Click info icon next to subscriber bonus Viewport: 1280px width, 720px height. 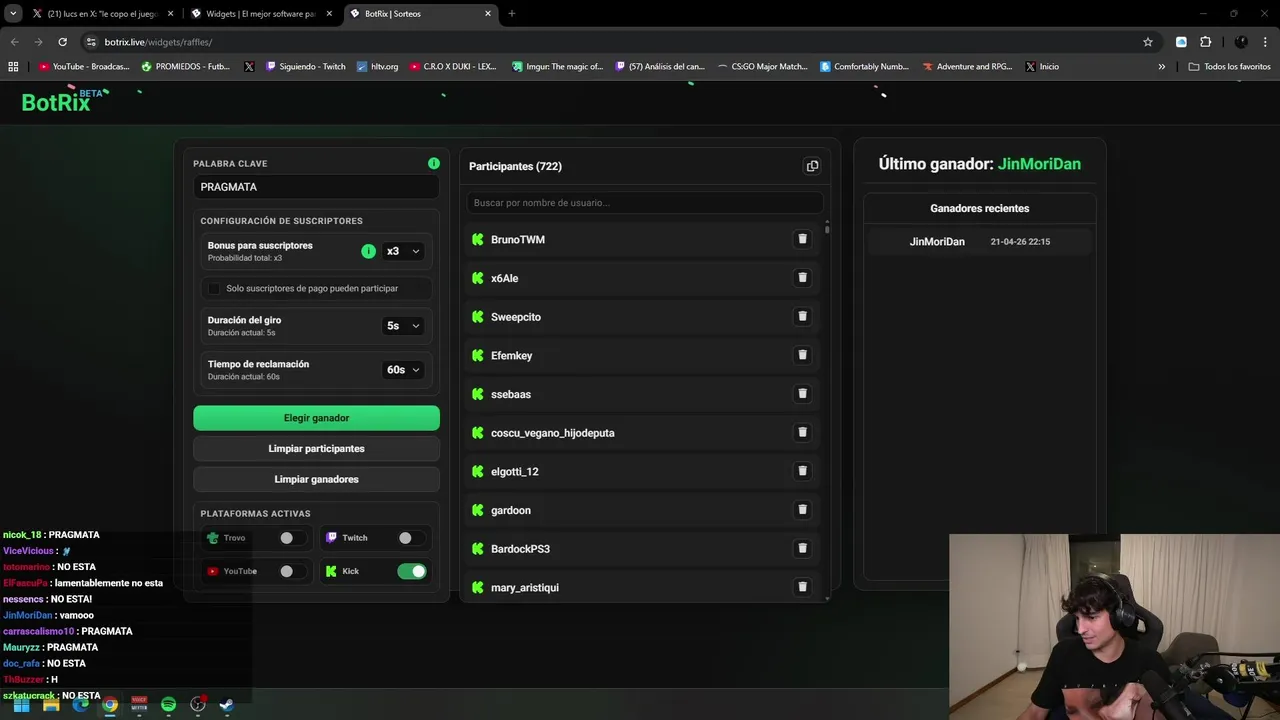(368, 251)
